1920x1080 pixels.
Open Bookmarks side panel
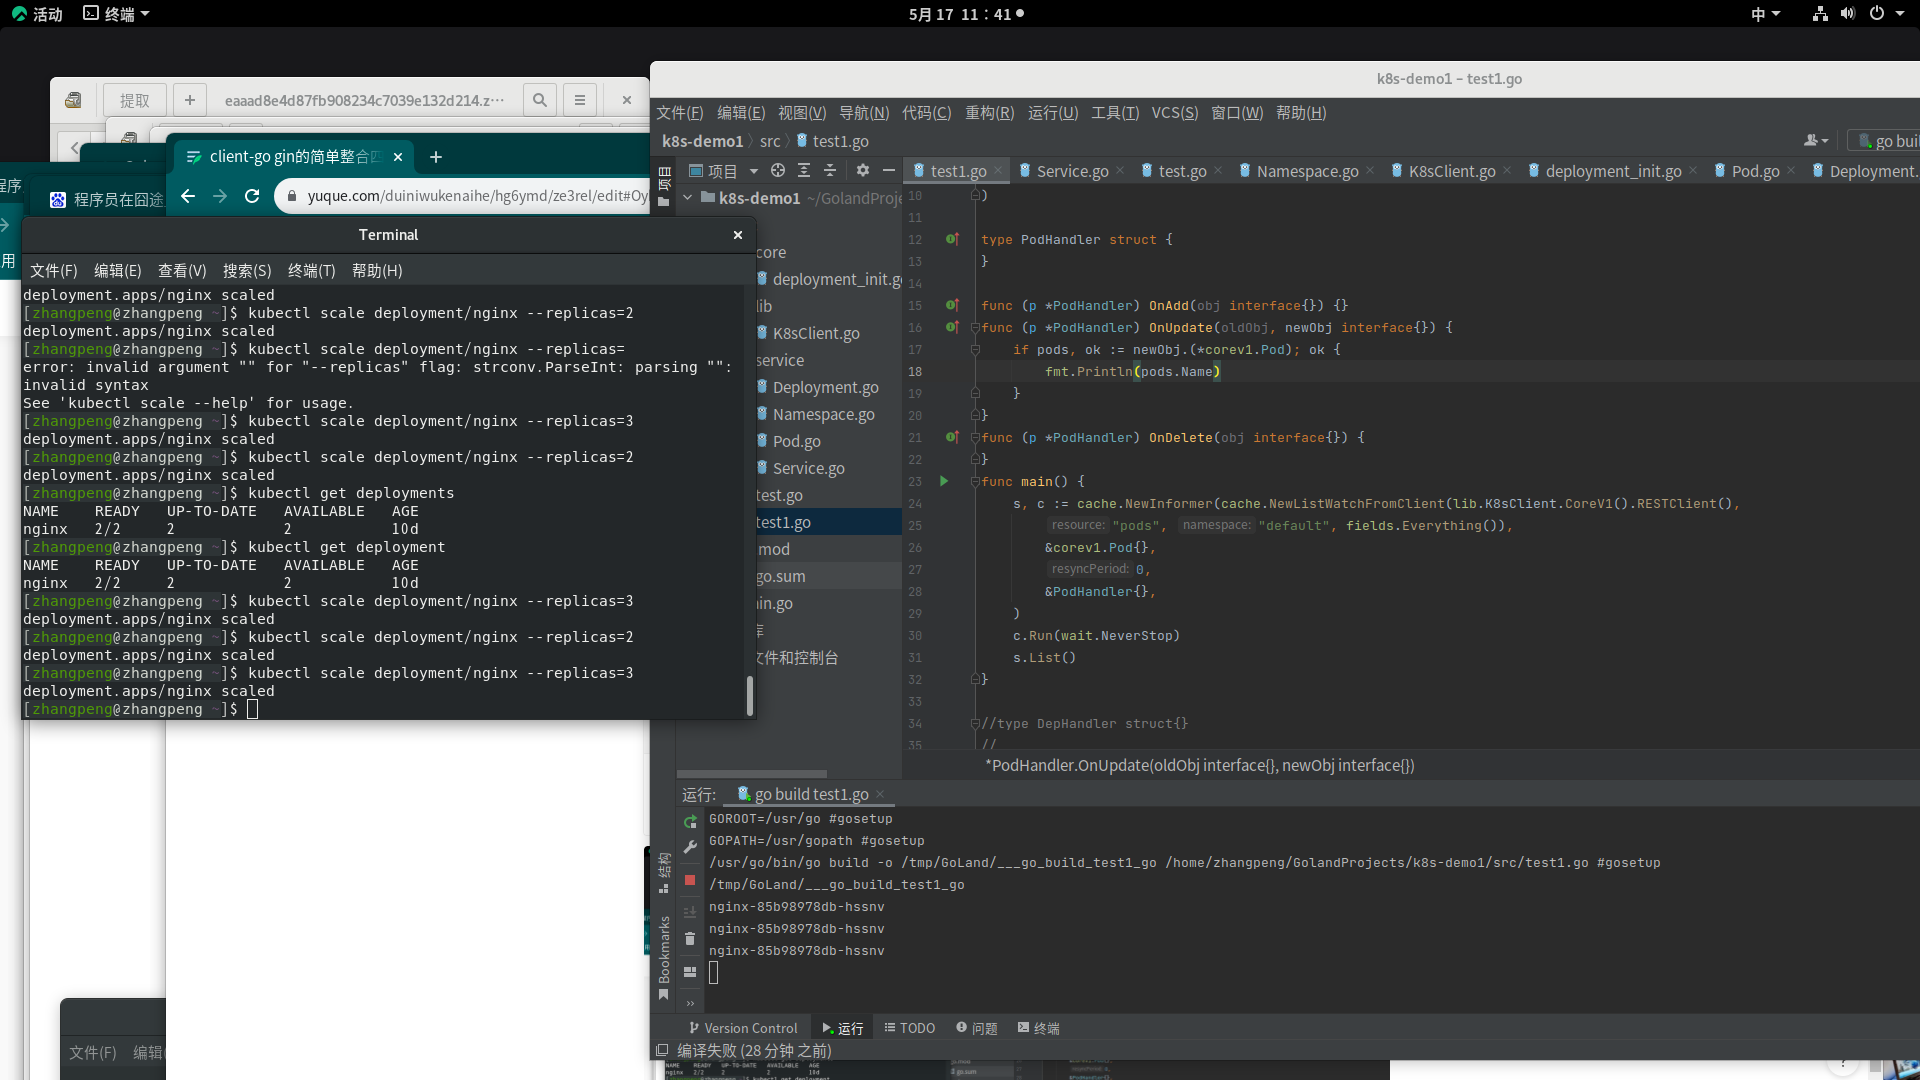663,957
